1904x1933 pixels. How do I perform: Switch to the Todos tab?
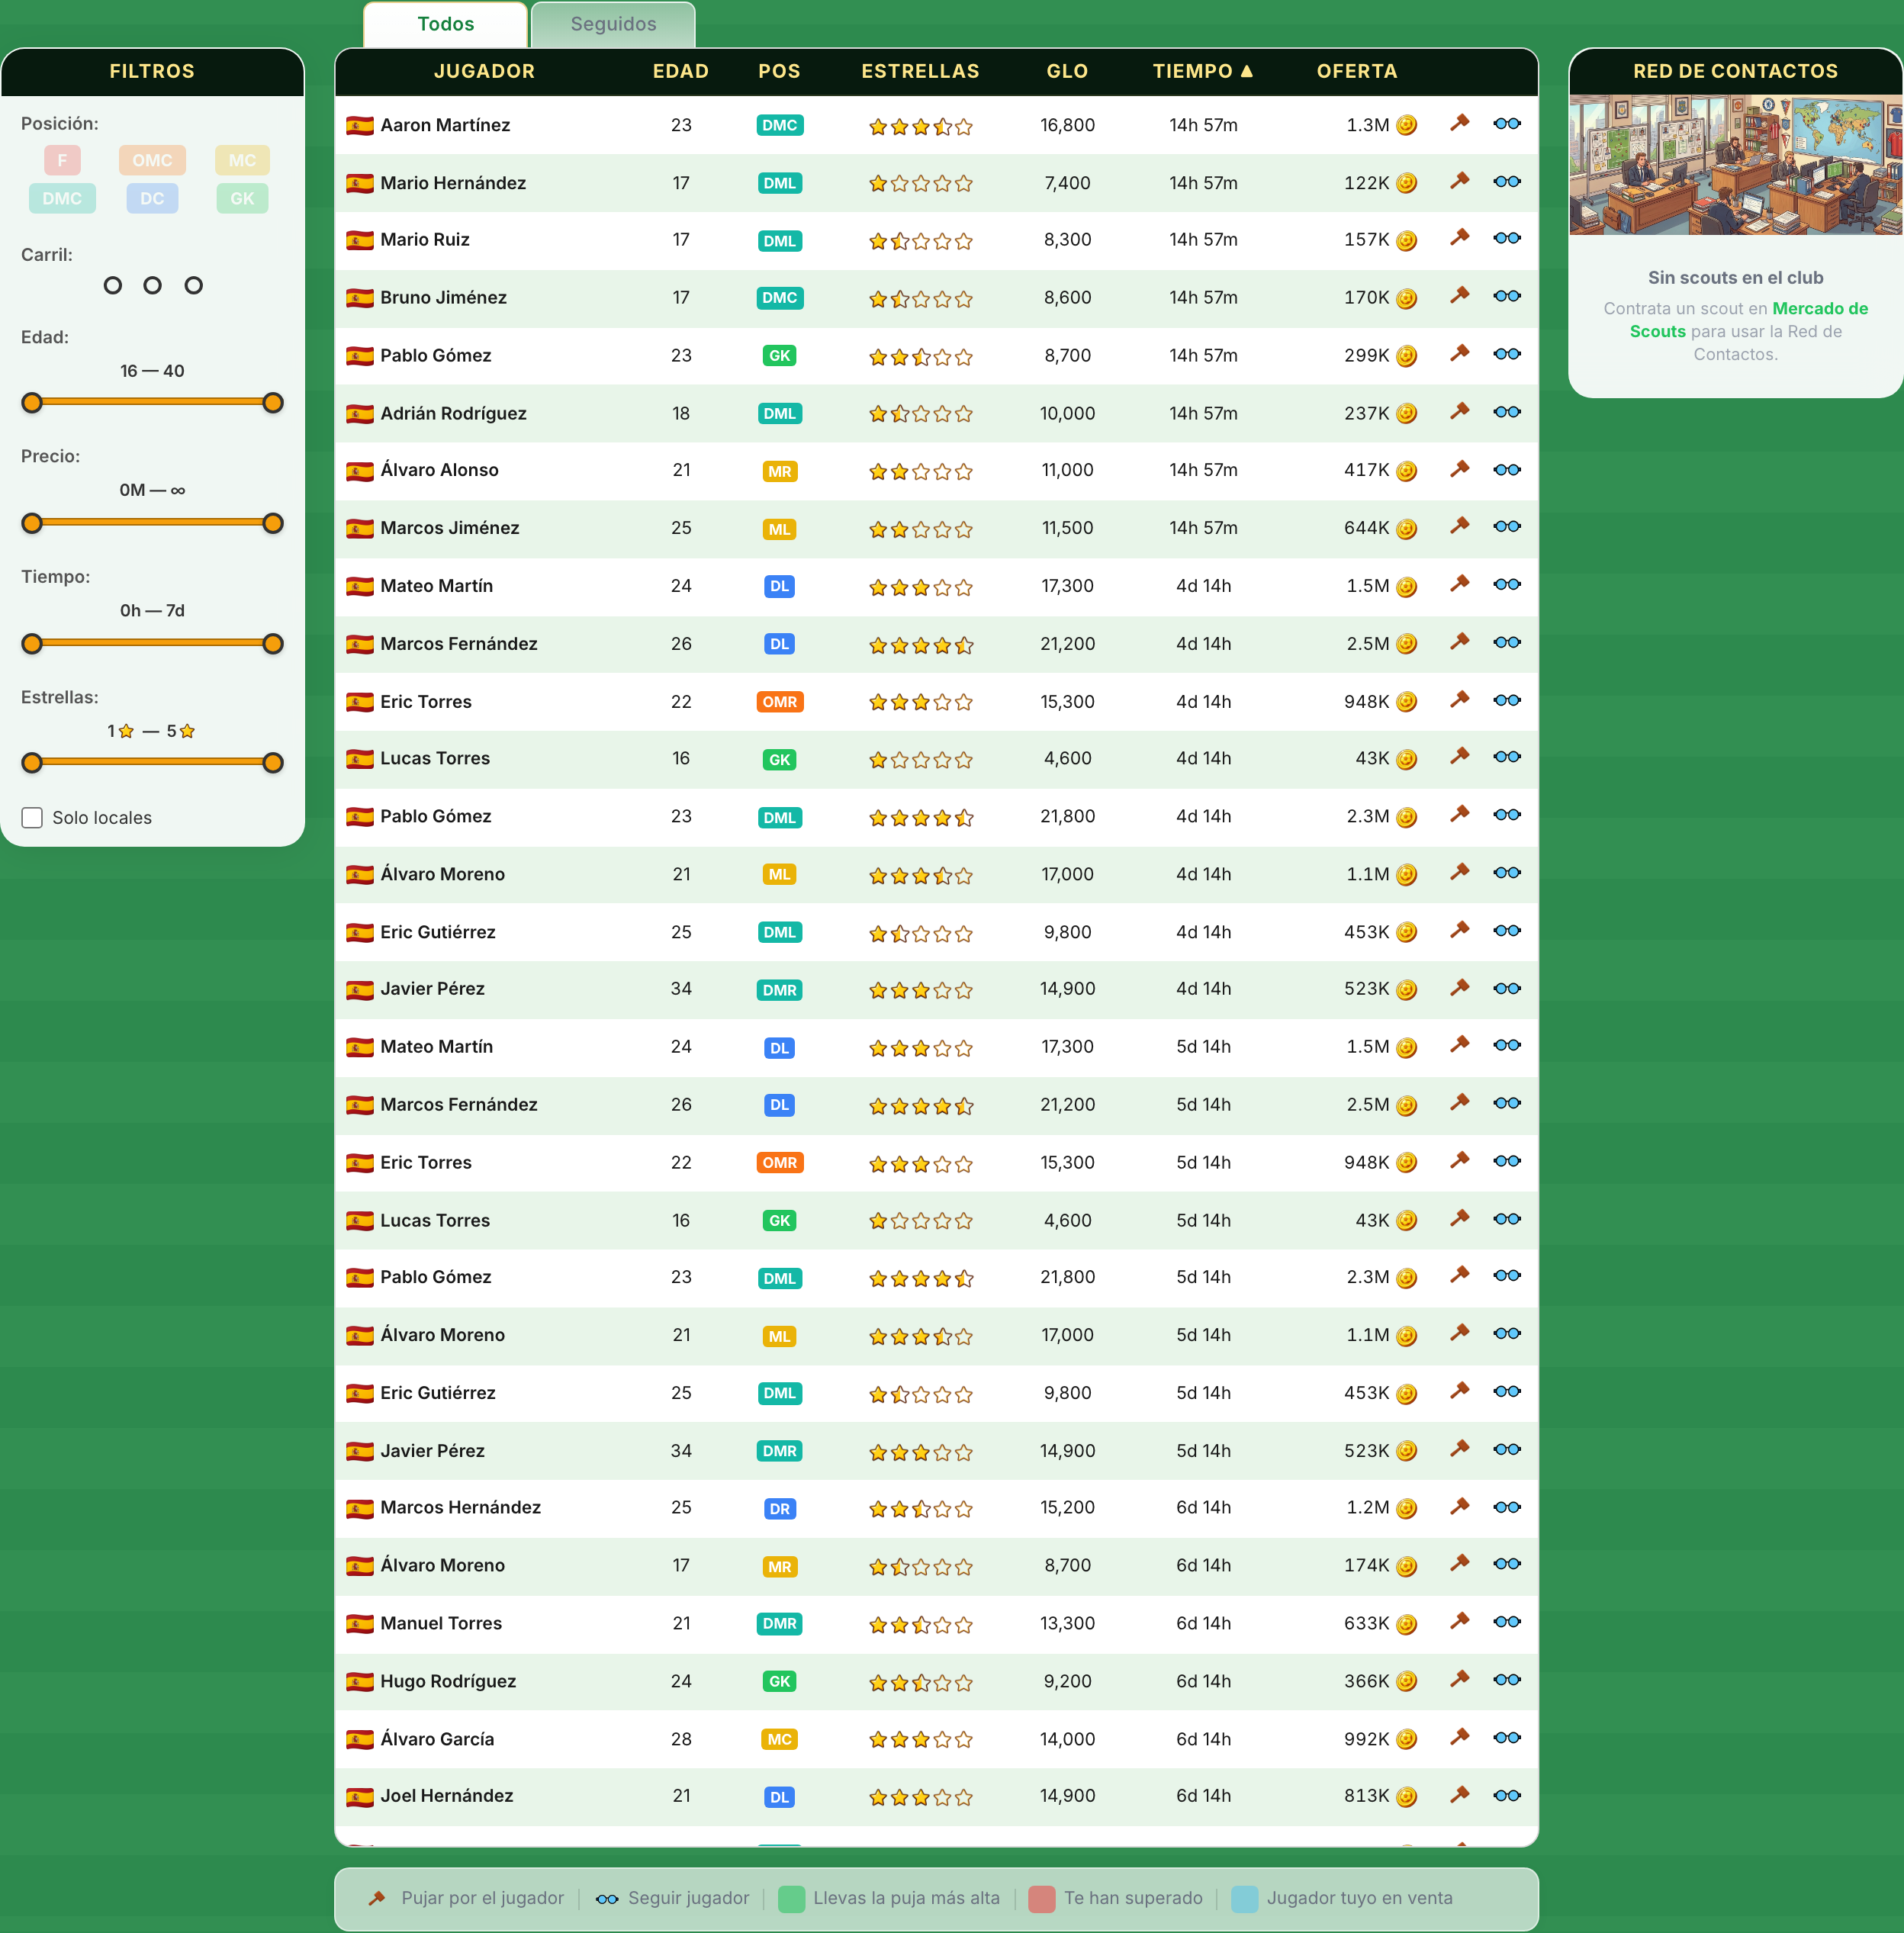[445, 24]
